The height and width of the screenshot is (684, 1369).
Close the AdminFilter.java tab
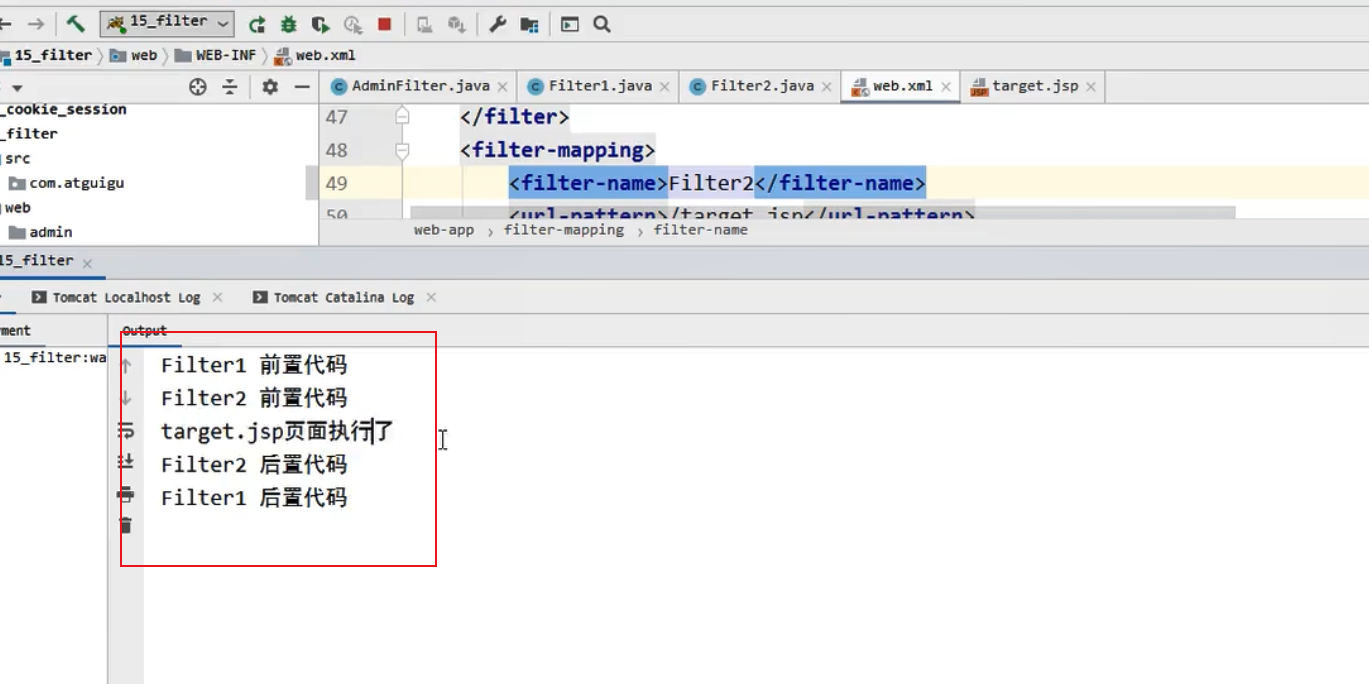click(x=502, y=87)
